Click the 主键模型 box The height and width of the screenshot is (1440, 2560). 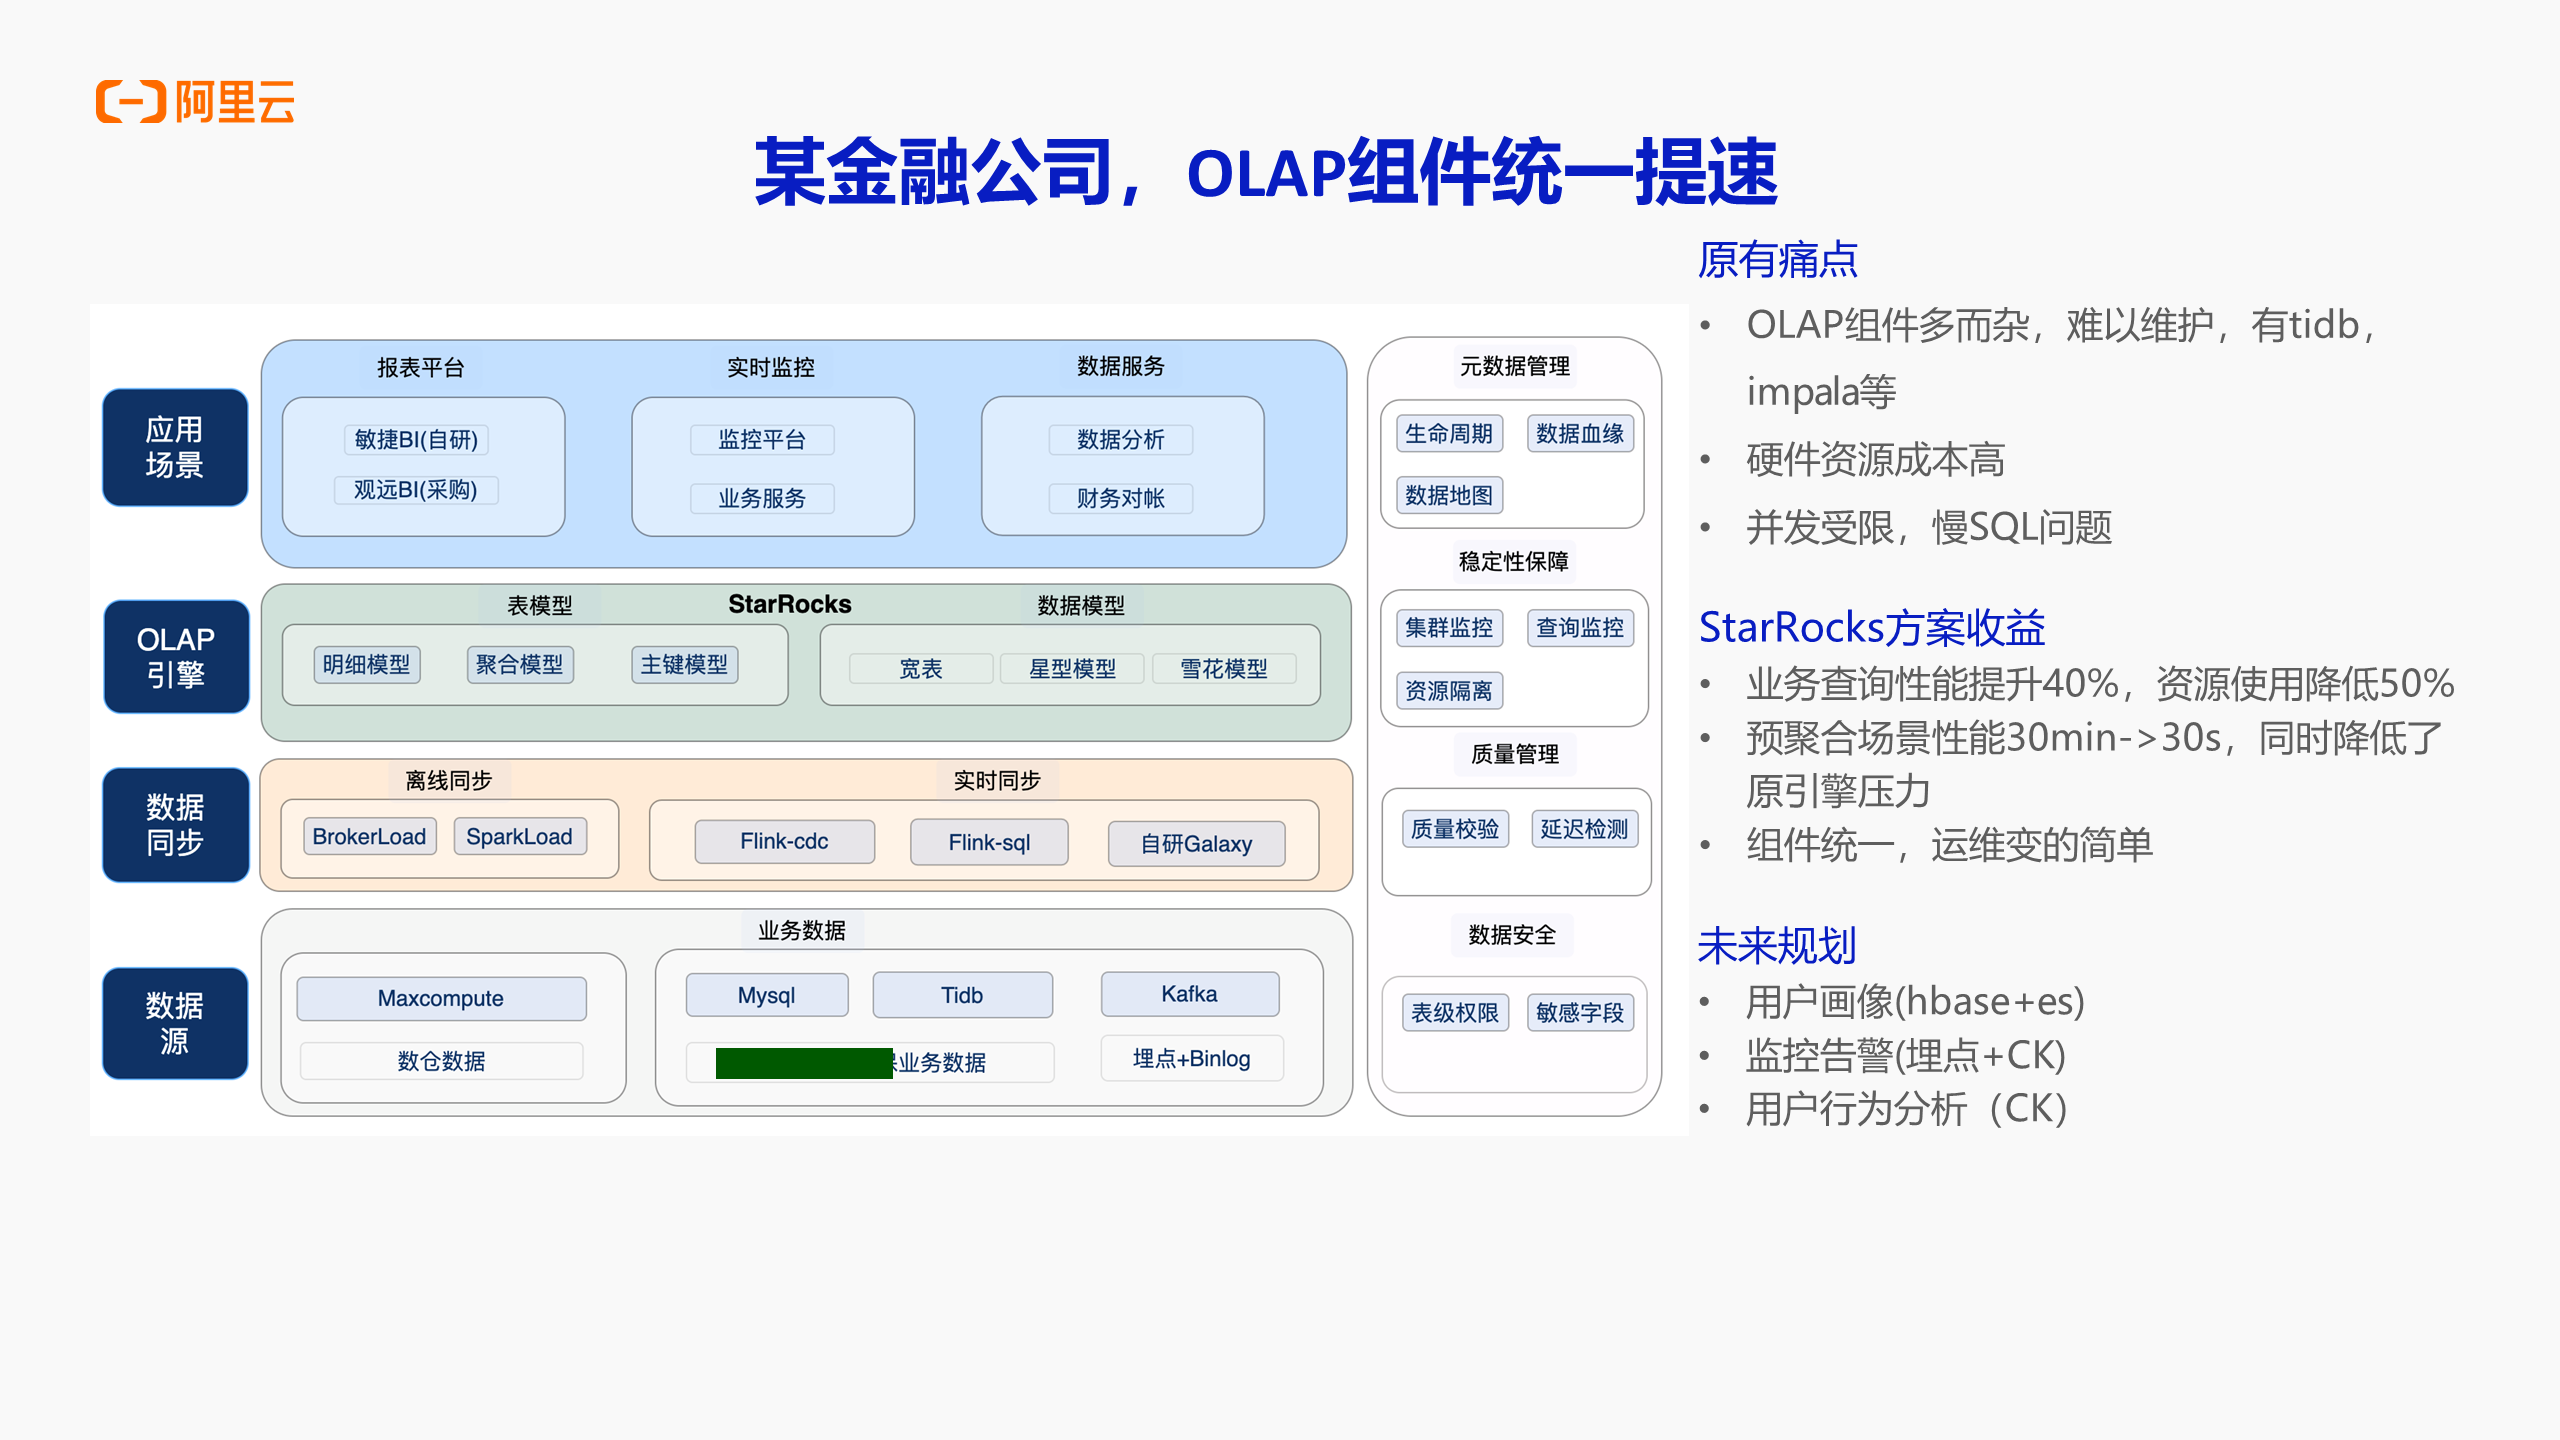click(684, 665)
